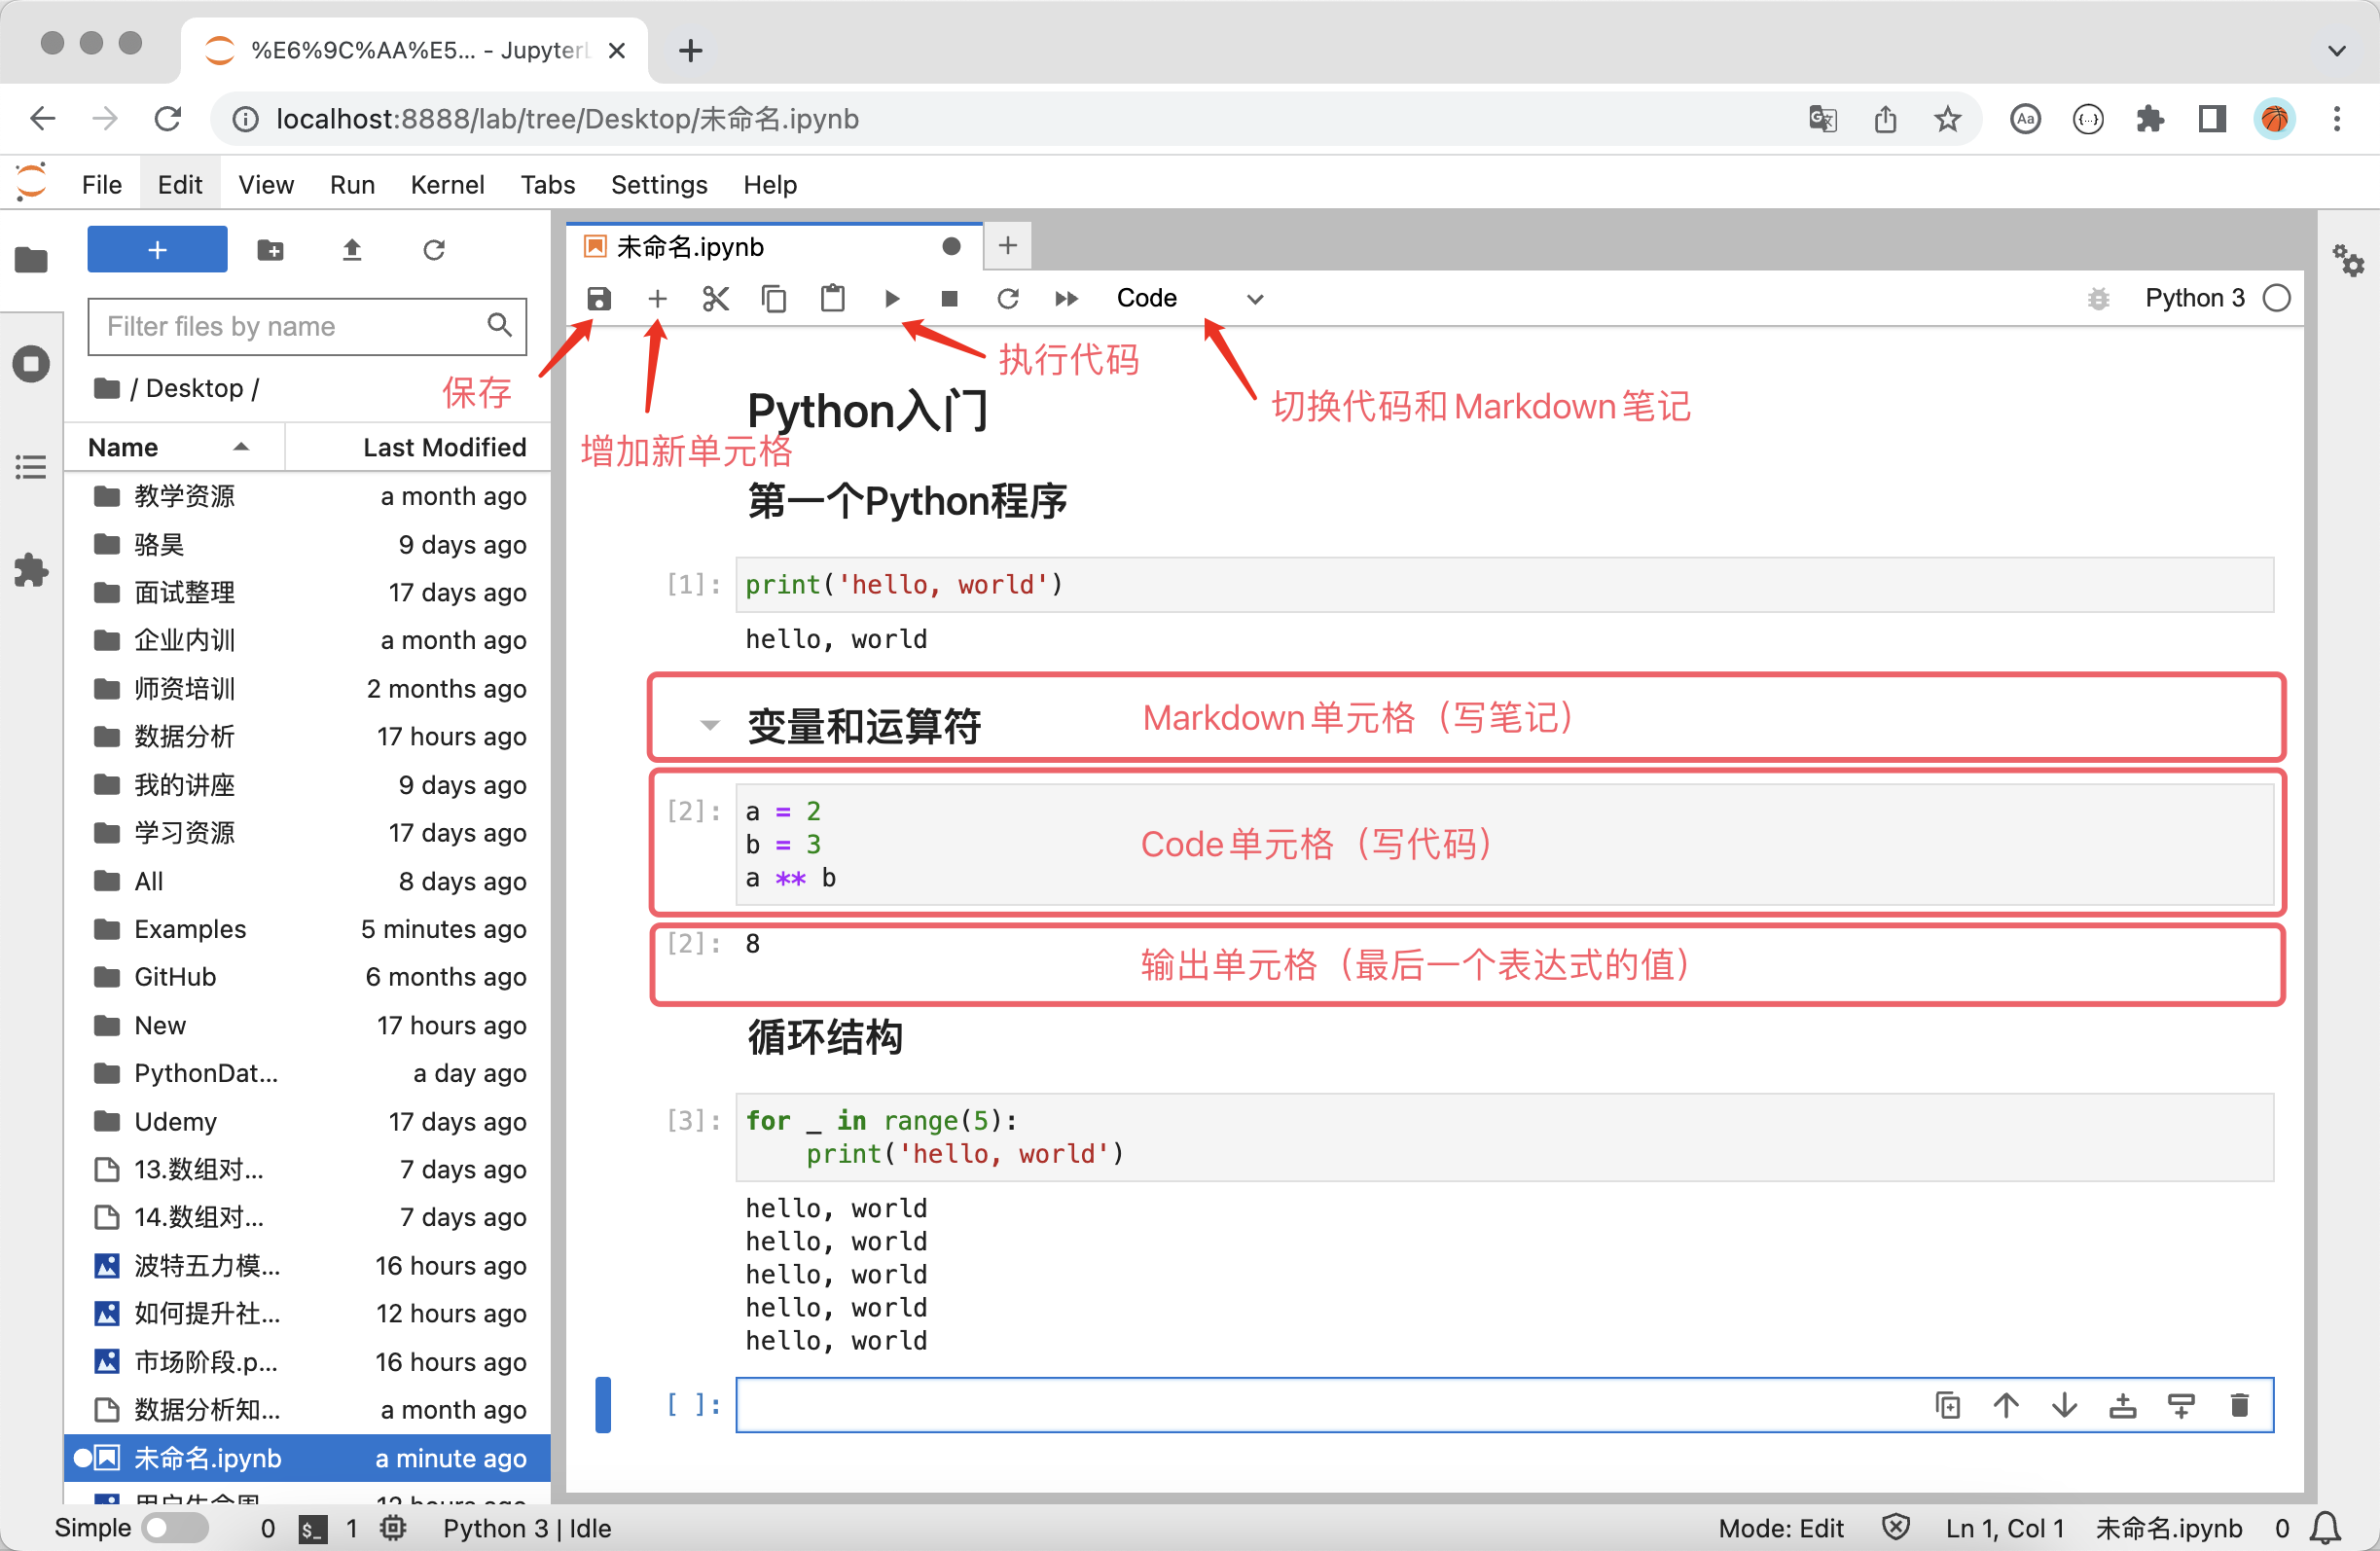The width and height of the screenshot is (2380, 1551).
Task: Click the Paste cells below icon
Action: tap(833, 299)
